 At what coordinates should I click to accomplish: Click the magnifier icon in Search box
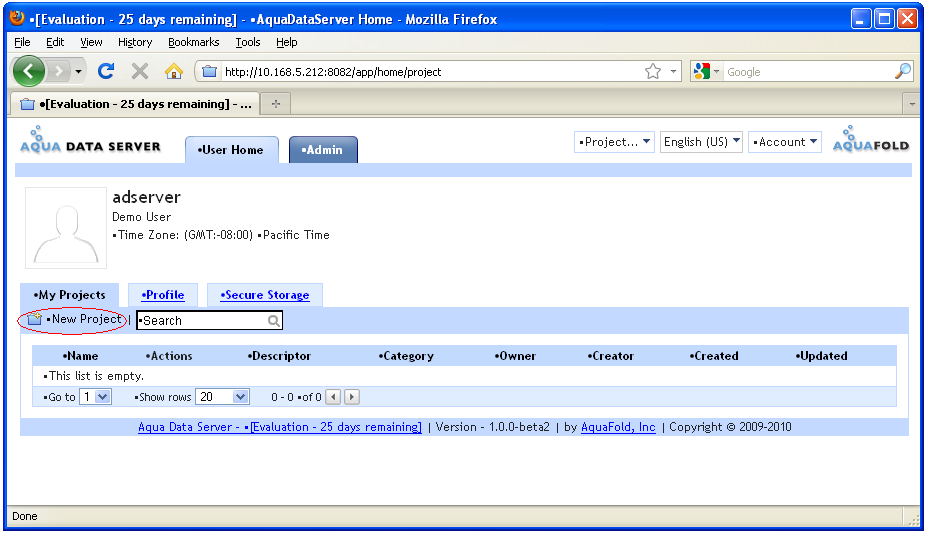pos(274,321)
